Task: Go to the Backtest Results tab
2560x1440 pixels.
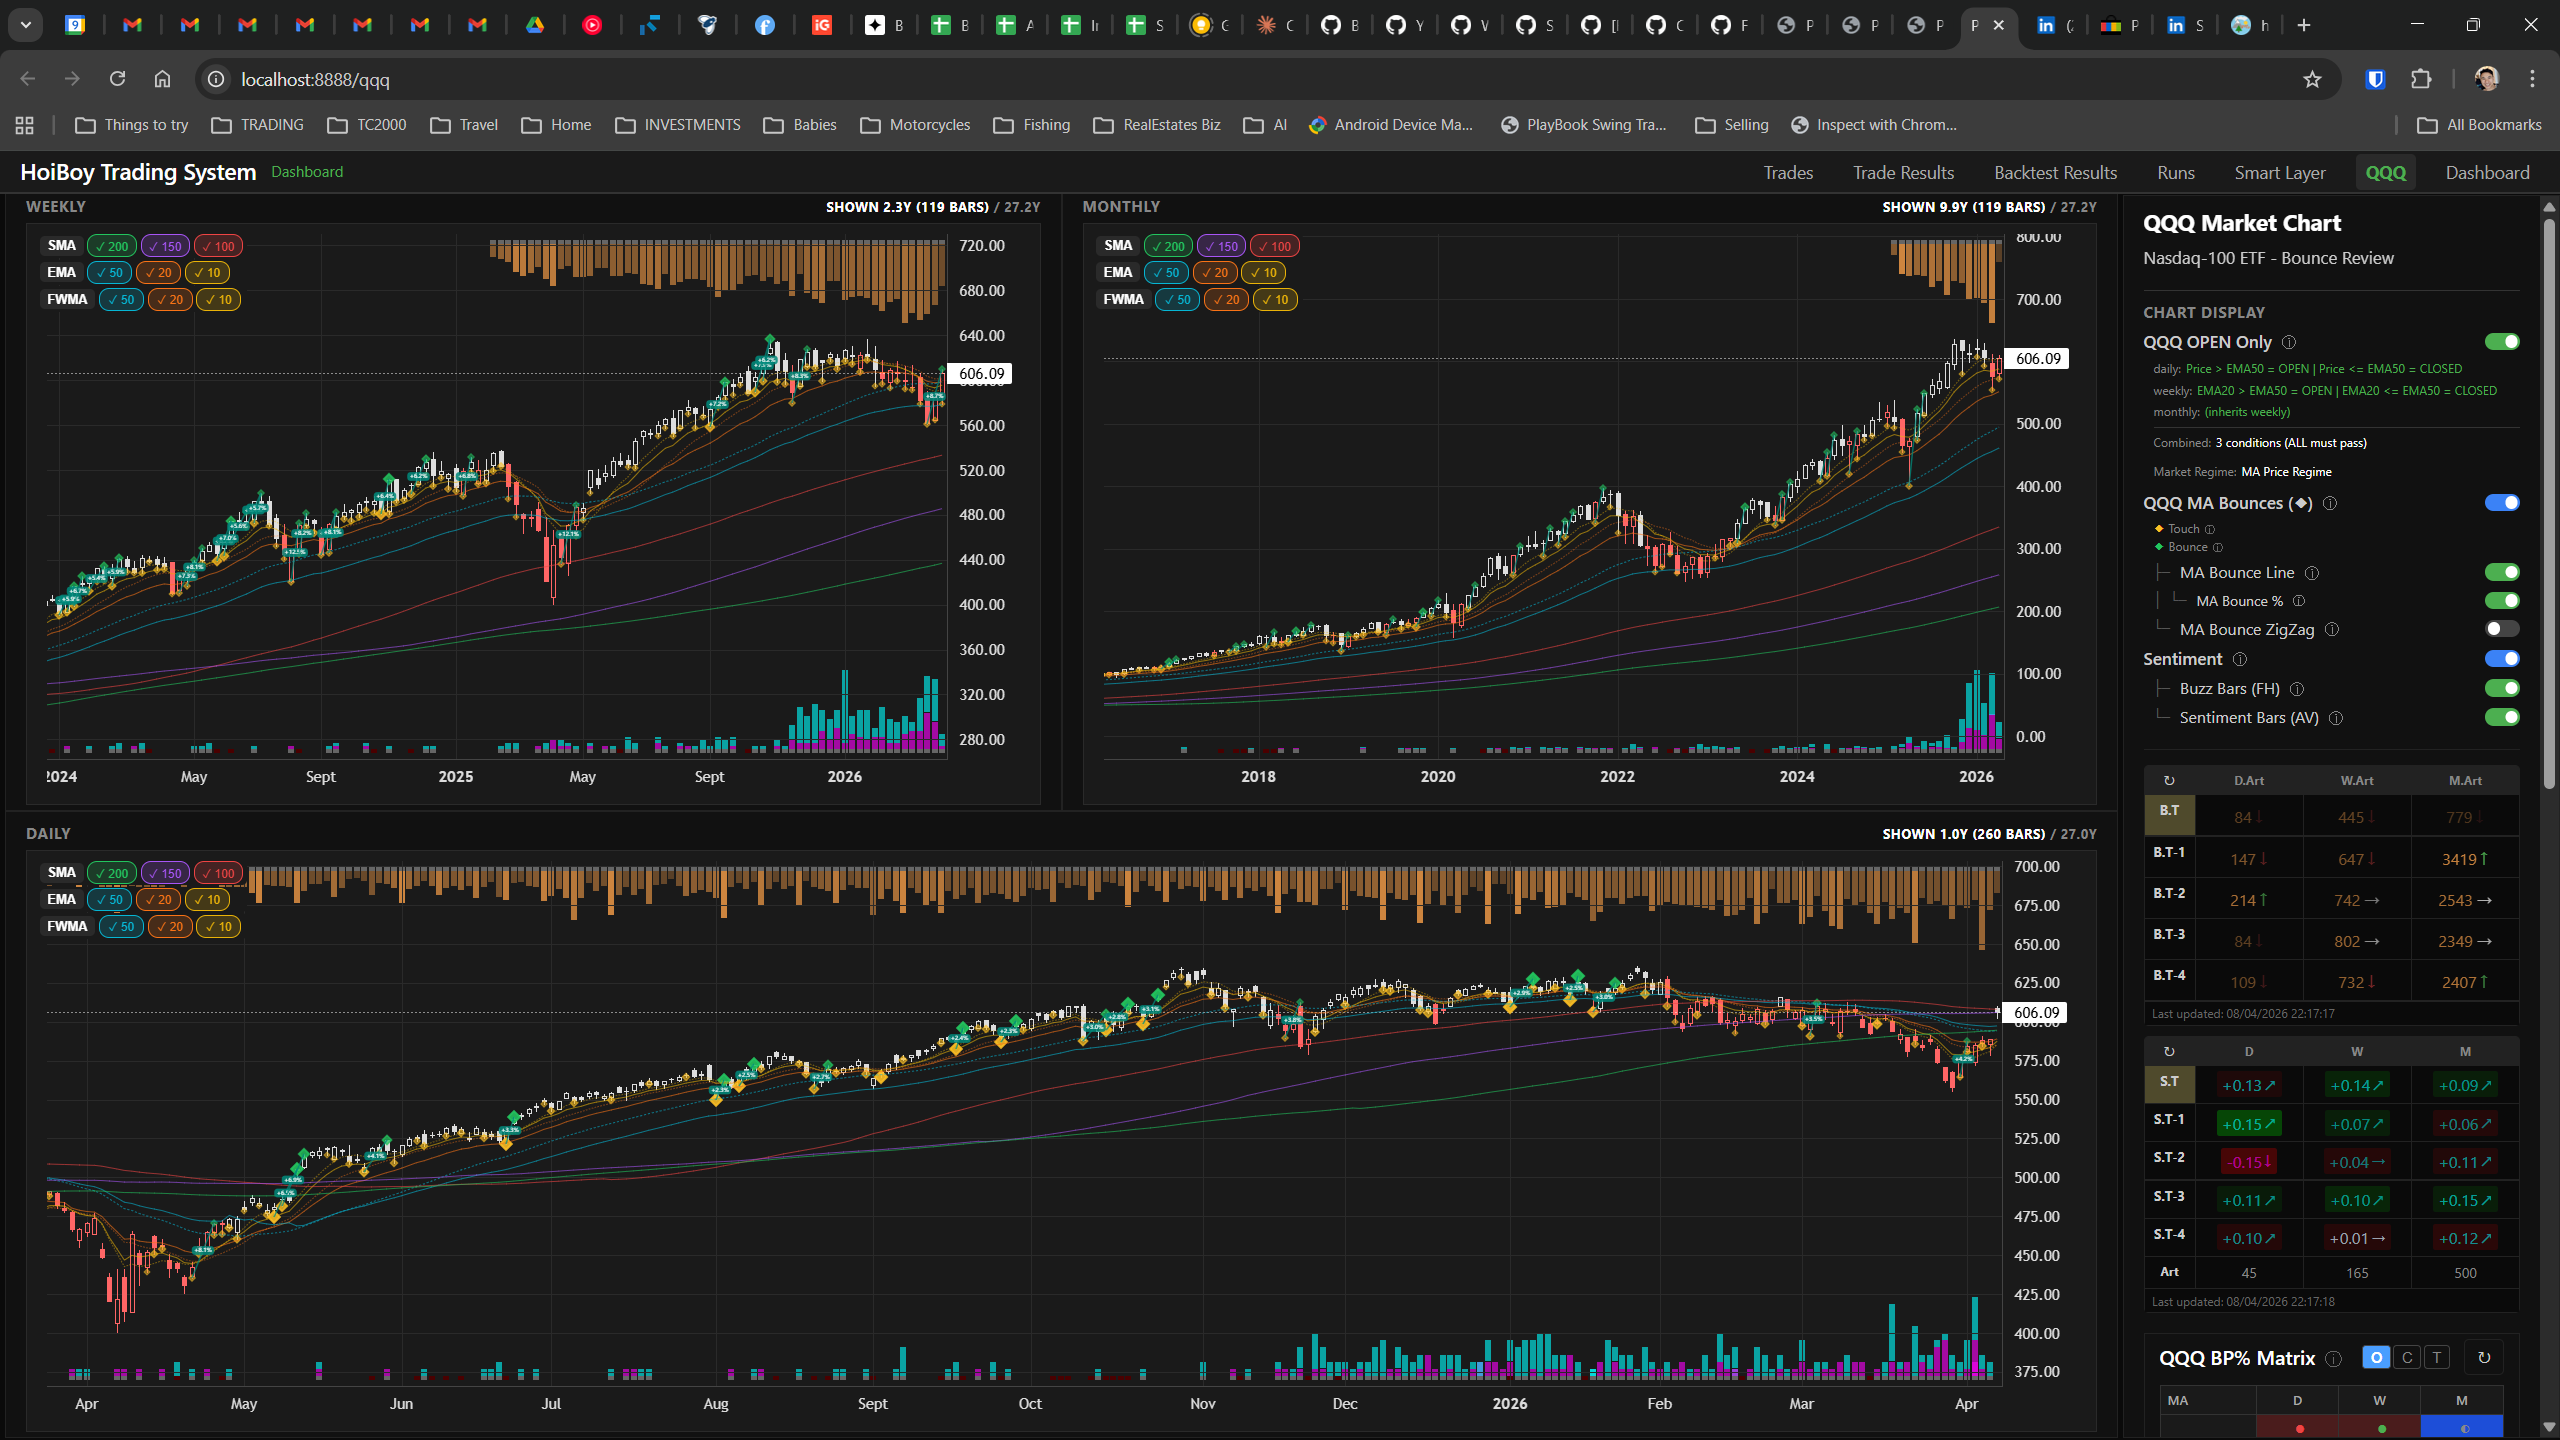Action: pyautogui.click(x=2055, y=173)
